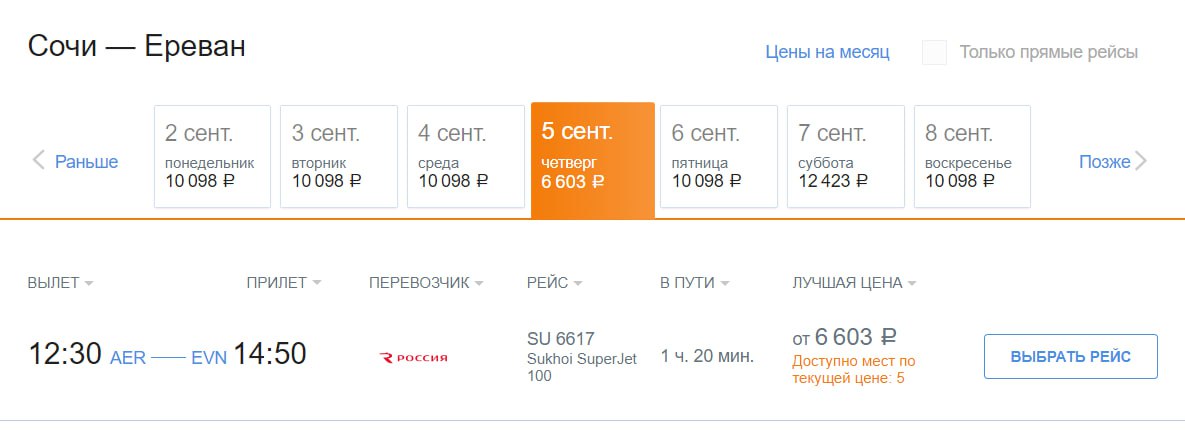Sort by В ПУТИ duration arrow
1185x438 pixels.
click(725, 284)
